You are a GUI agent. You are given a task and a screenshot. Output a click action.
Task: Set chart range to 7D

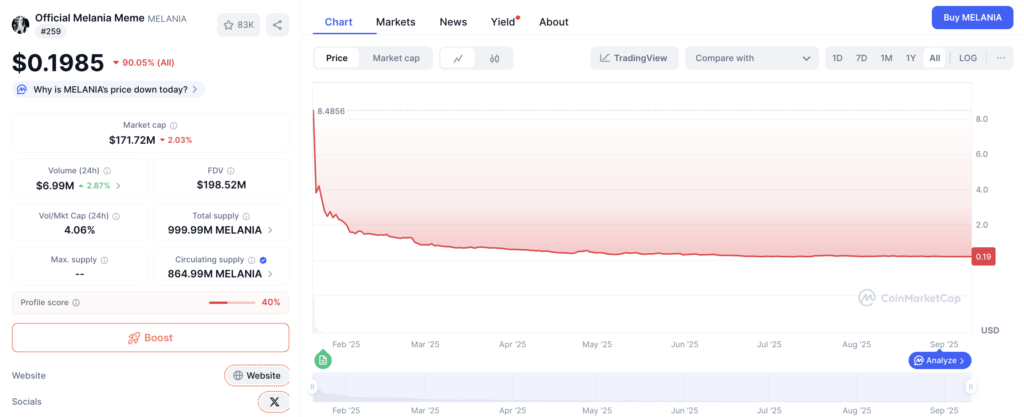[x=861, y=58]
